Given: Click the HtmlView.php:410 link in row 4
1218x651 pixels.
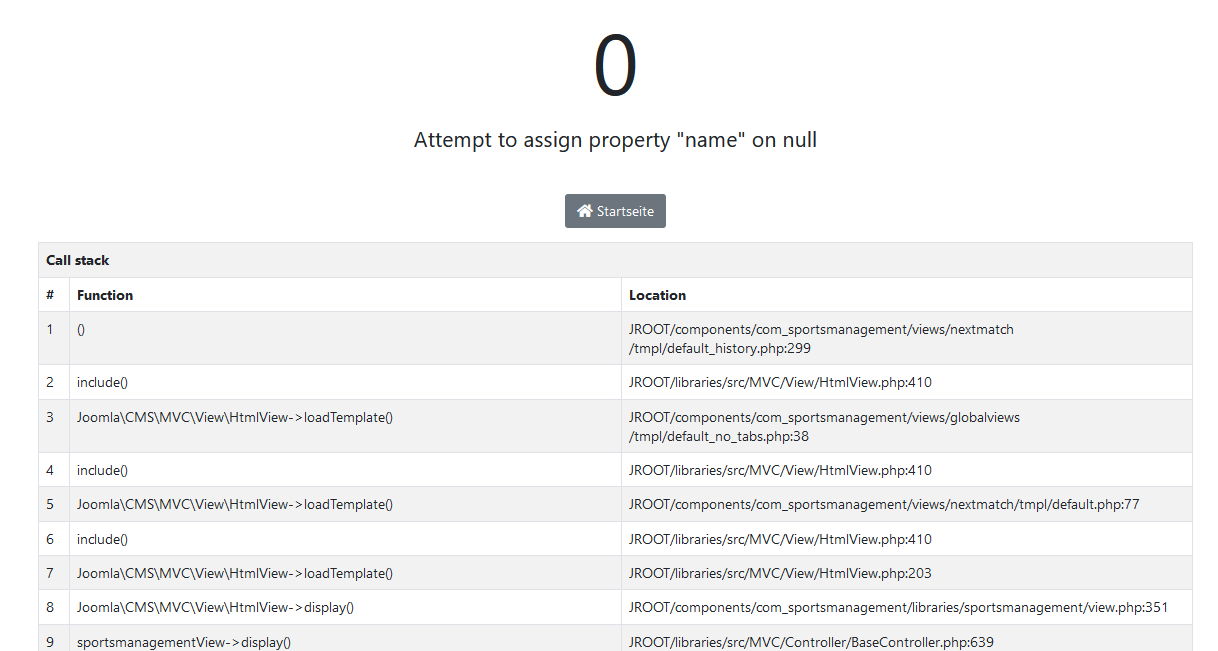Looking at the screenshot, I should pyautogui.click(x=779, y=470).
